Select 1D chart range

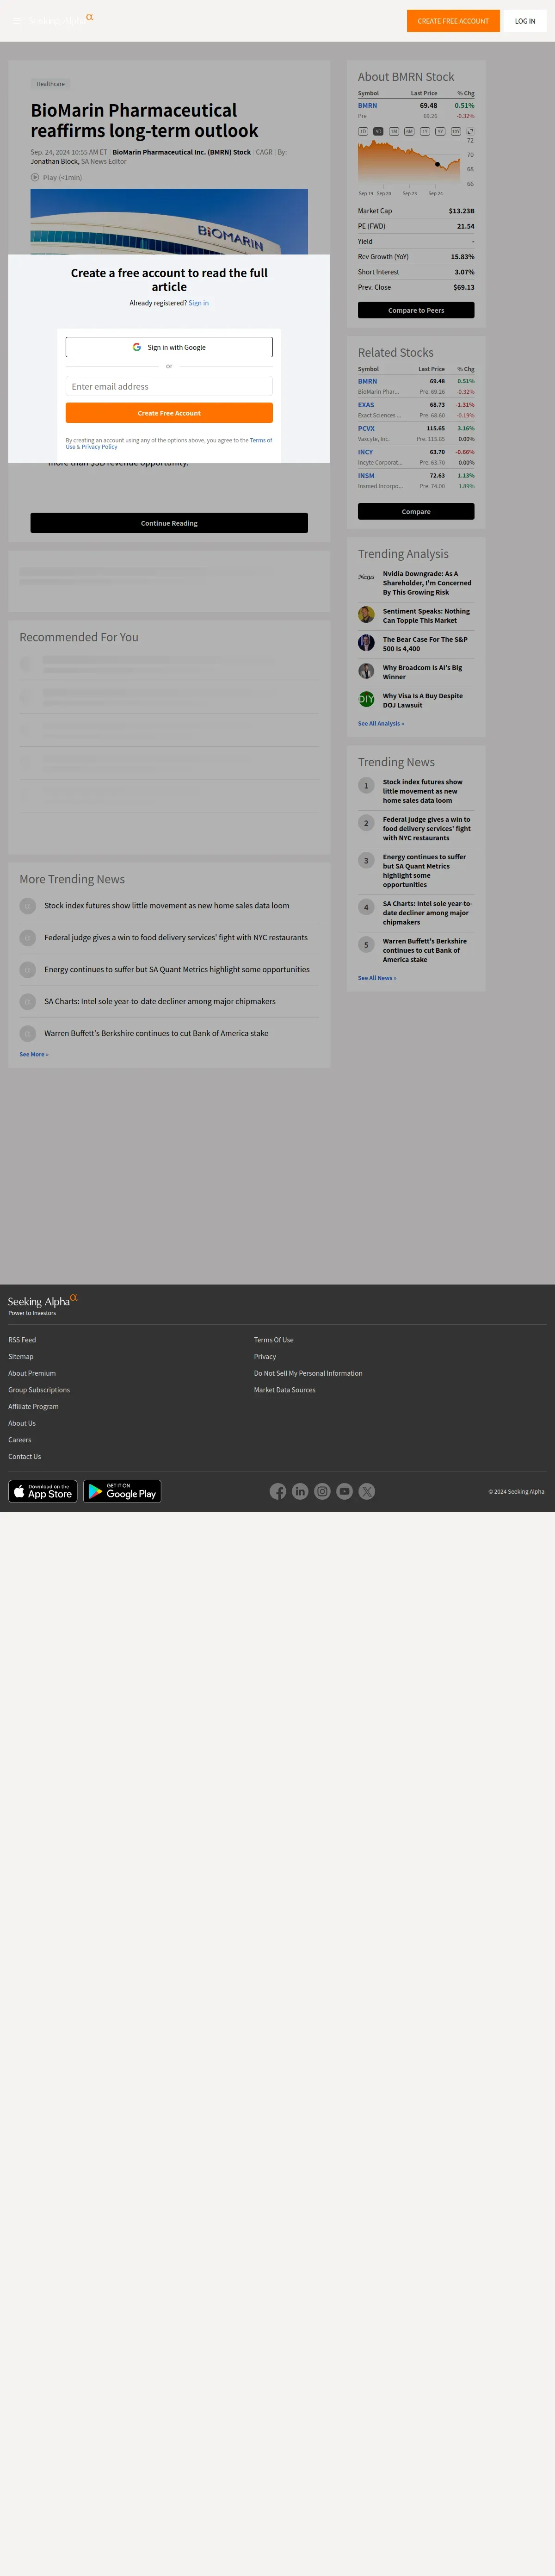(x=363, y=131)
